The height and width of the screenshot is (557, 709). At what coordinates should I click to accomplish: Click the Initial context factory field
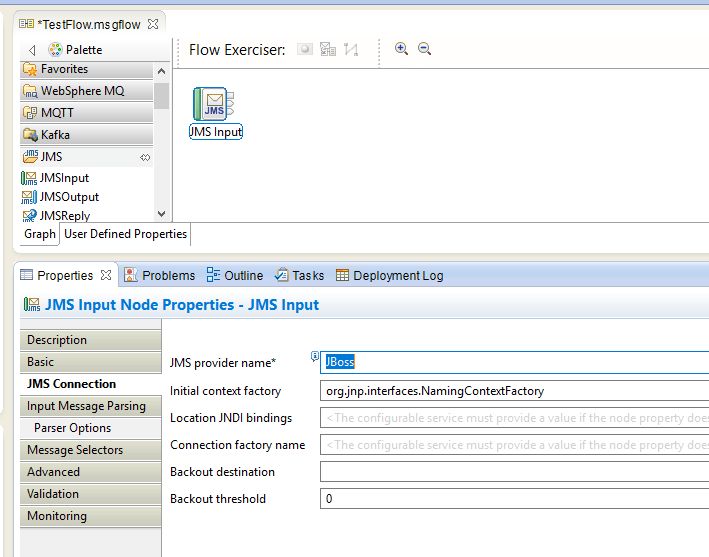pos(515,391)
